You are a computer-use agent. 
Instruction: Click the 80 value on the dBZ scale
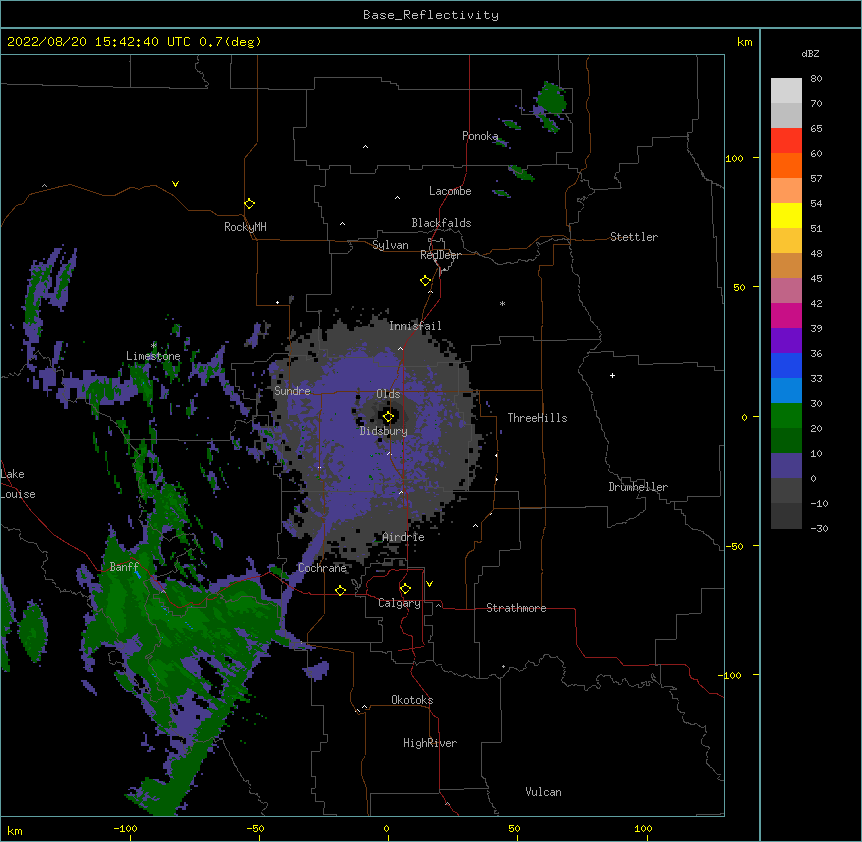point(816,79)
